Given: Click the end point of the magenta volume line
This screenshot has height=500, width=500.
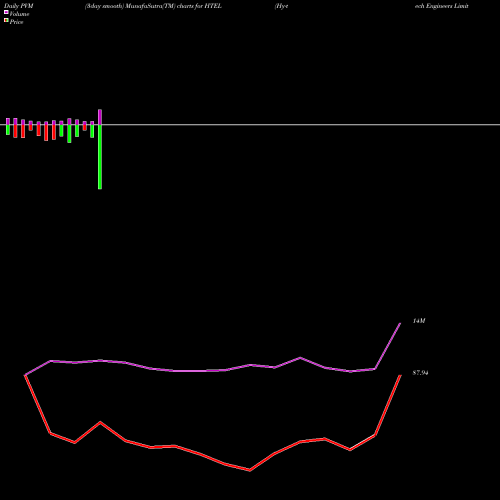Looking at the screenshot, I should (x=400, y=323).
